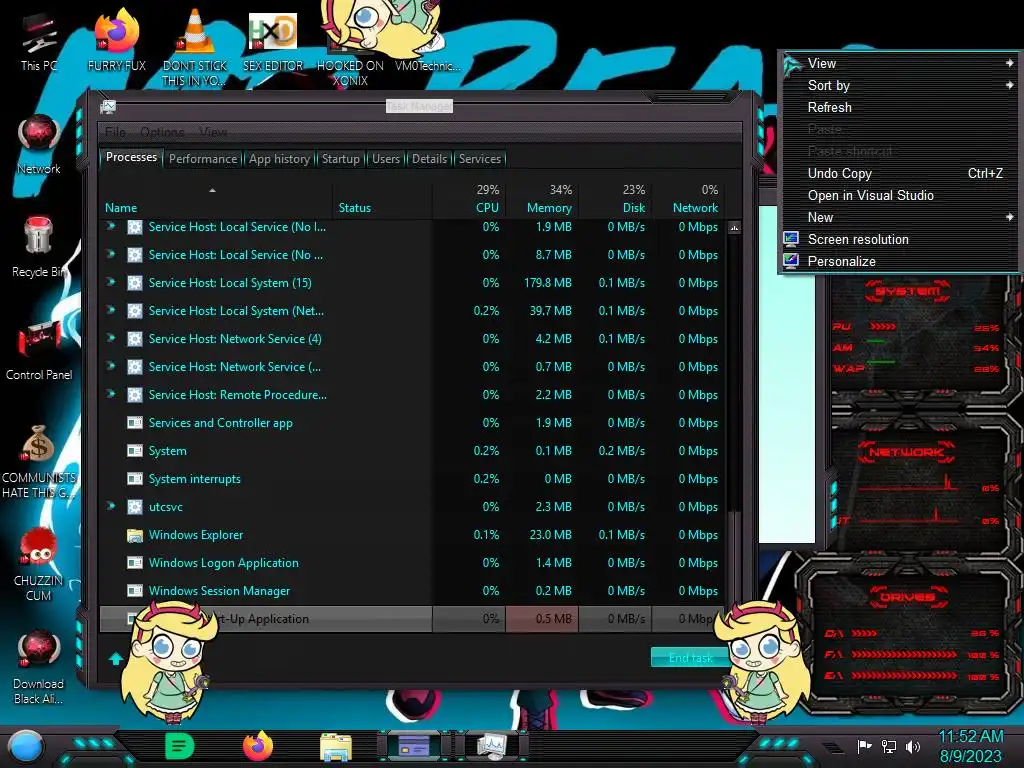Sort processes by the Memory column

(x=542, y=199)
